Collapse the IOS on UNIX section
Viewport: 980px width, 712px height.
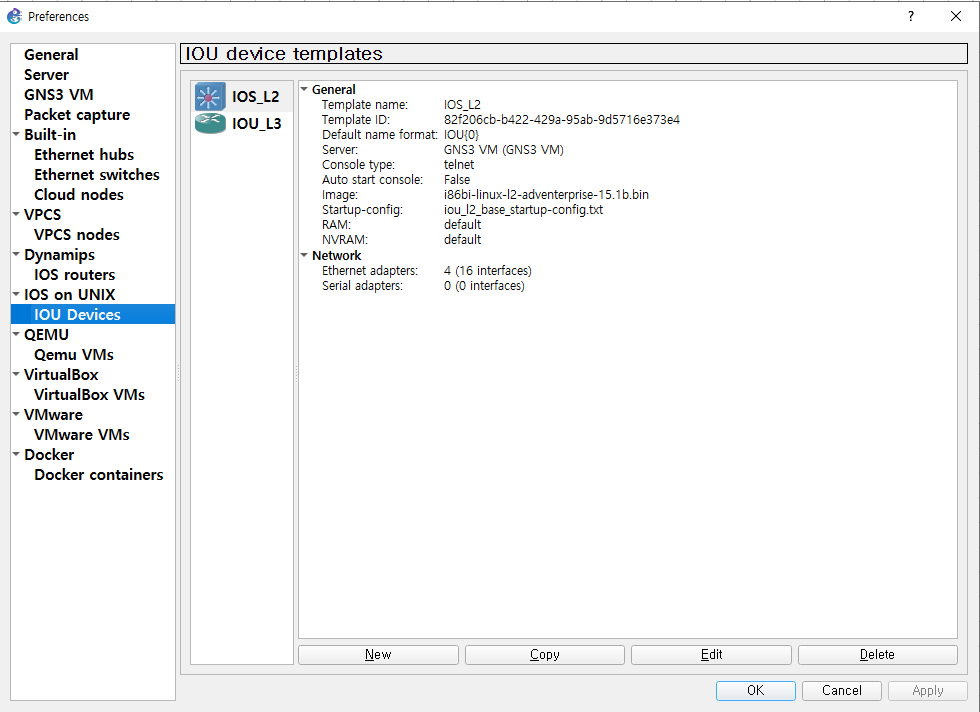point(16,294)
